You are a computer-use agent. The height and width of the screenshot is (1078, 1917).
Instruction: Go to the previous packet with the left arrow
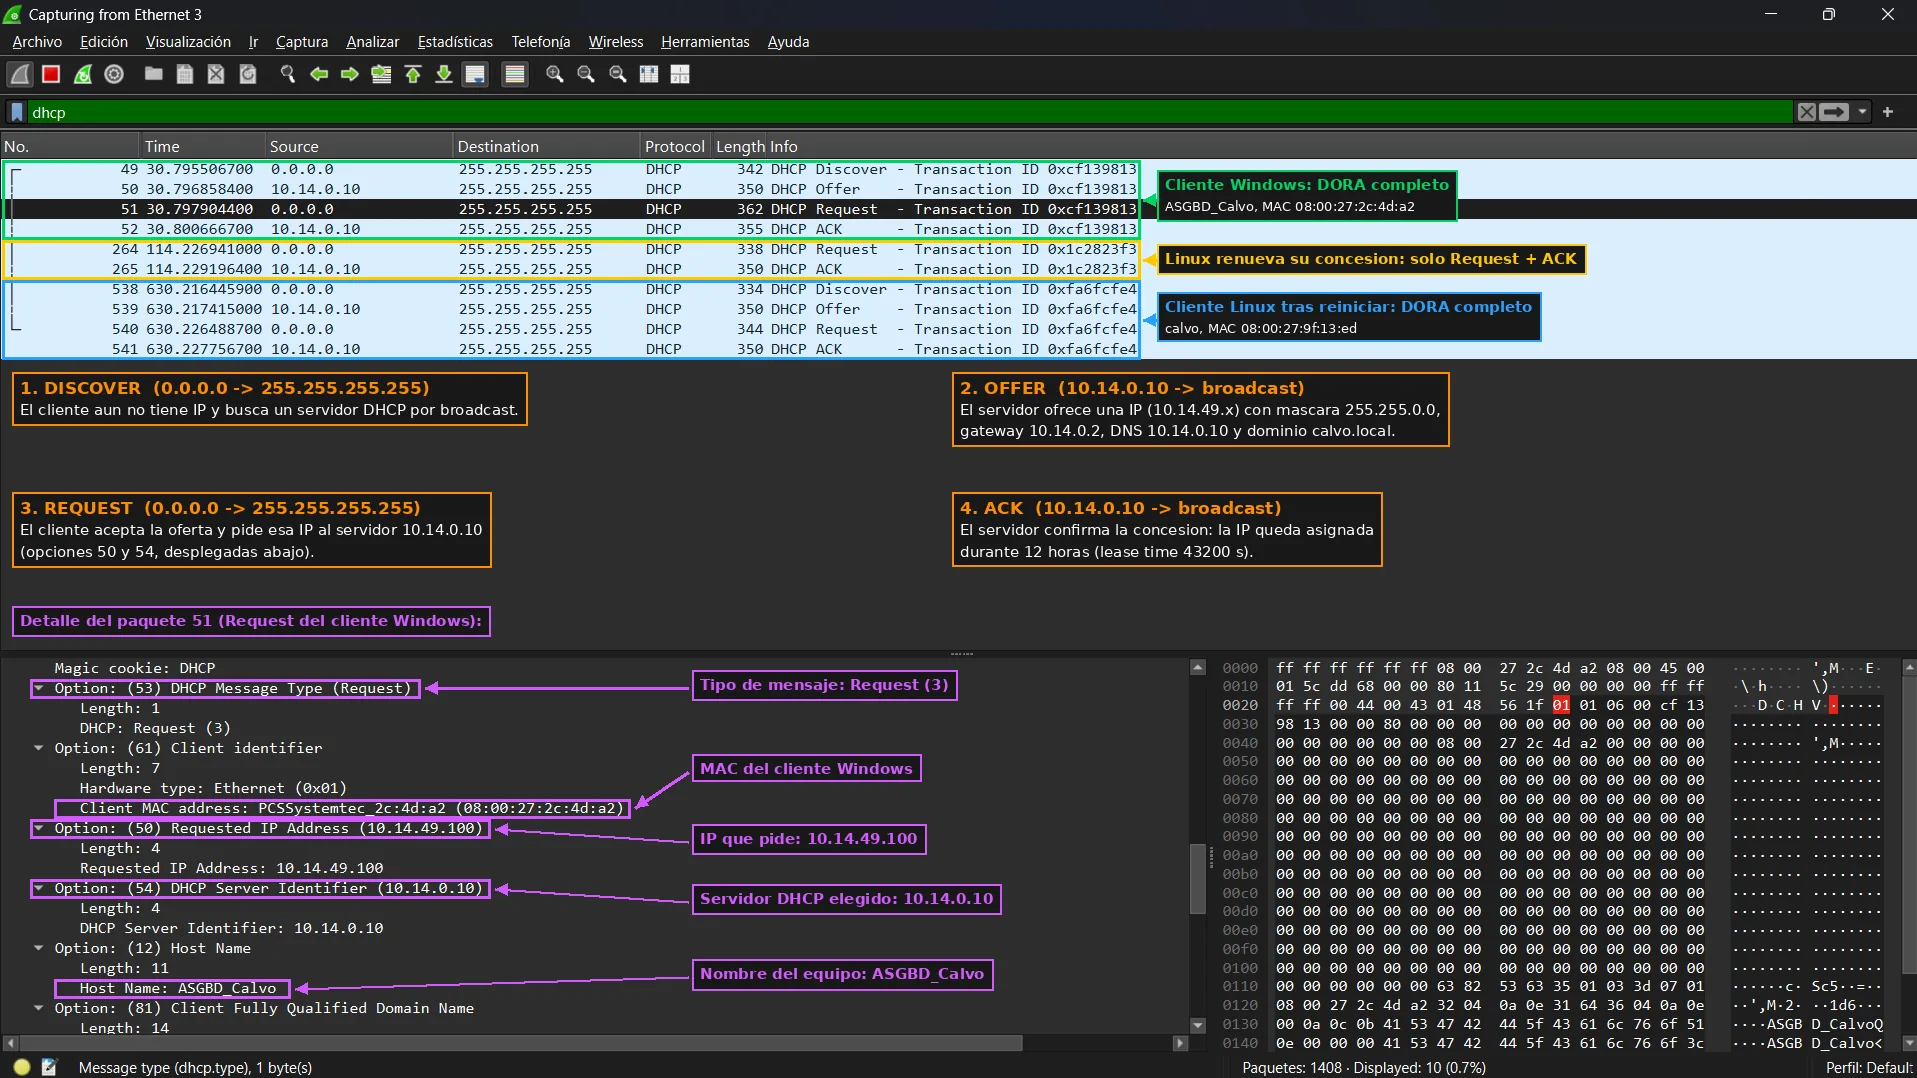pyautogui.click(x=319, y=74)
